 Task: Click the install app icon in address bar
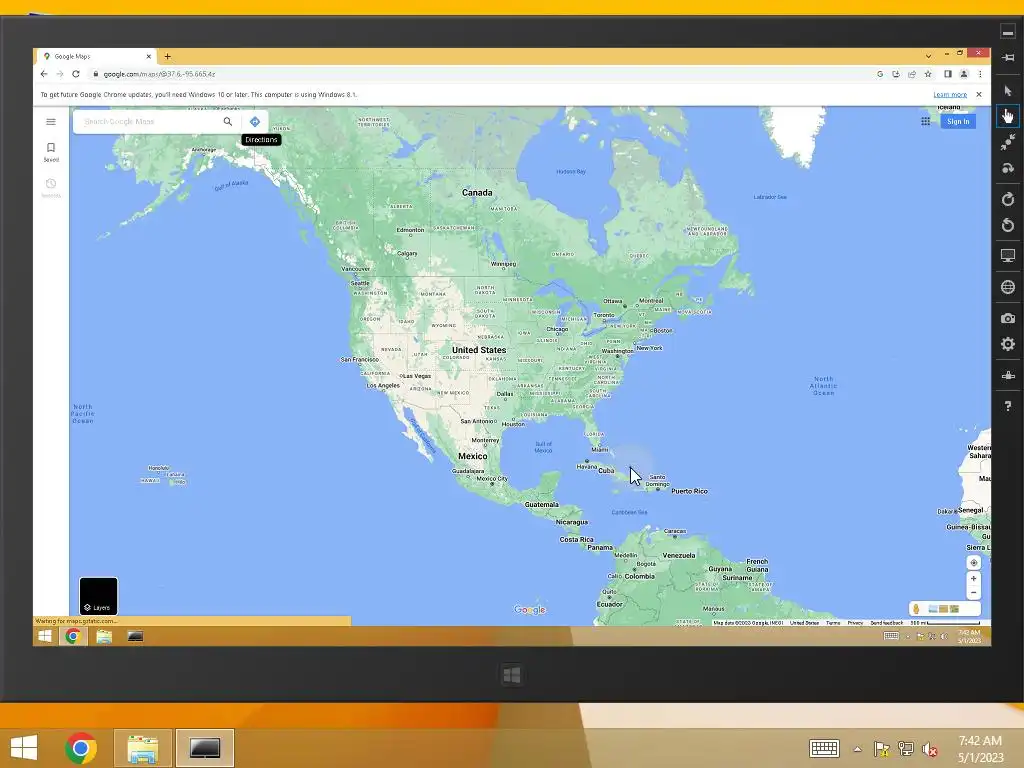[896, 74]
